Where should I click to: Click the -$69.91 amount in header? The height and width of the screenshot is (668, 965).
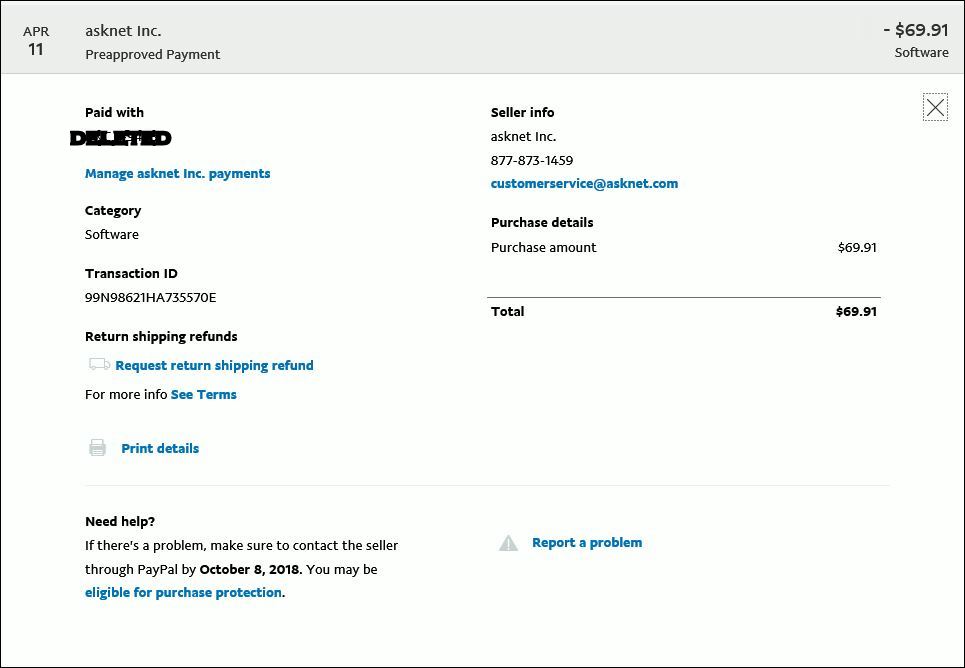click(x=916, y=30)
